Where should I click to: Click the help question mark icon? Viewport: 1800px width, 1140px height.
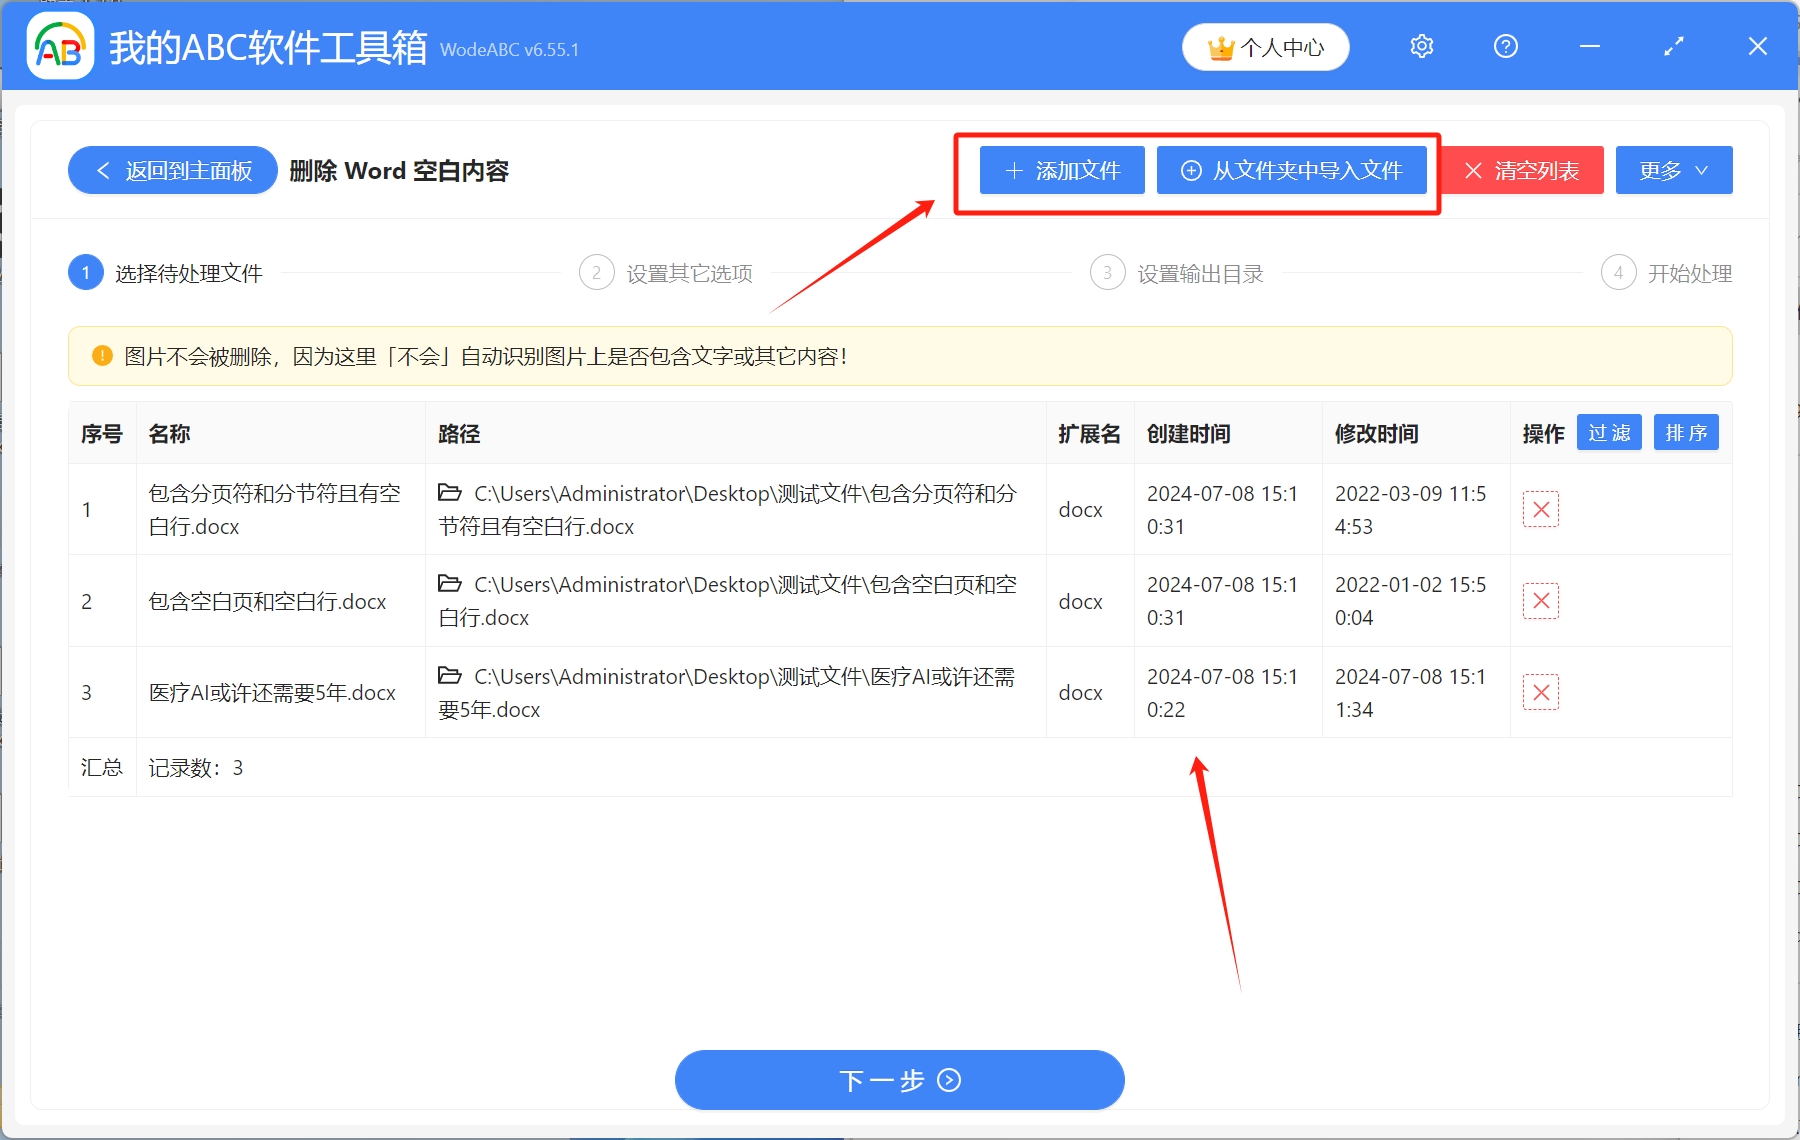[1505, 47]
